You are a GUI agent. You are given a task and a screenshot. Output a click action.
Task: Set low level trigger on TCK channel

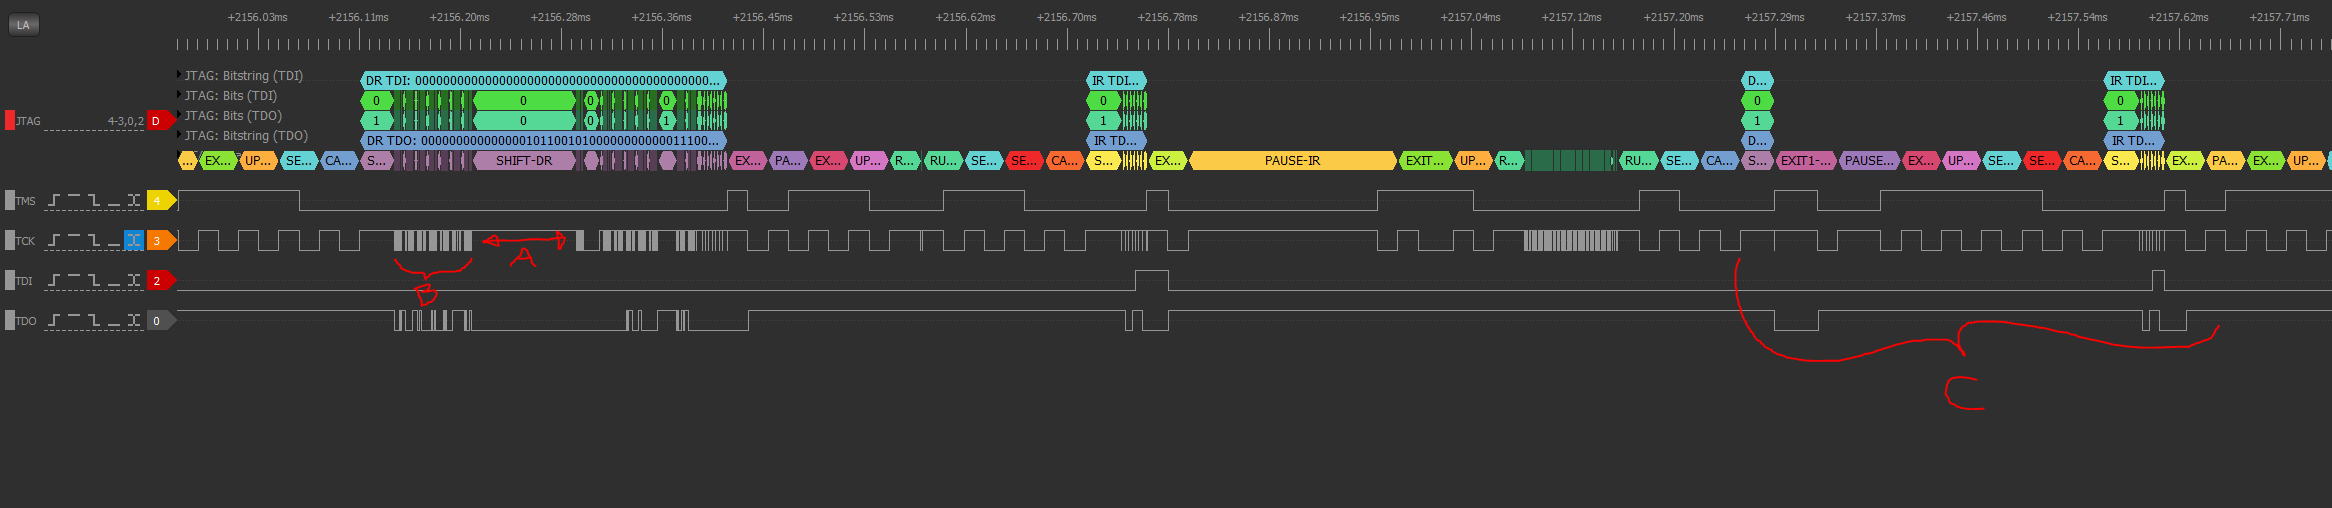tap(113, 241)
